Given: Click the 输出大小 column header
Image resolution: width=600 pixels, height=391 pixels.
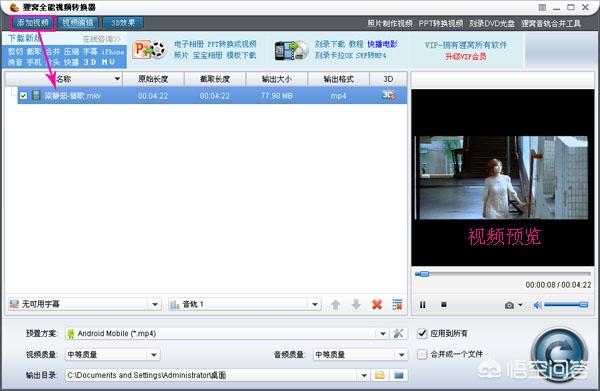Looking at the screenshot, I should point(277,79).
